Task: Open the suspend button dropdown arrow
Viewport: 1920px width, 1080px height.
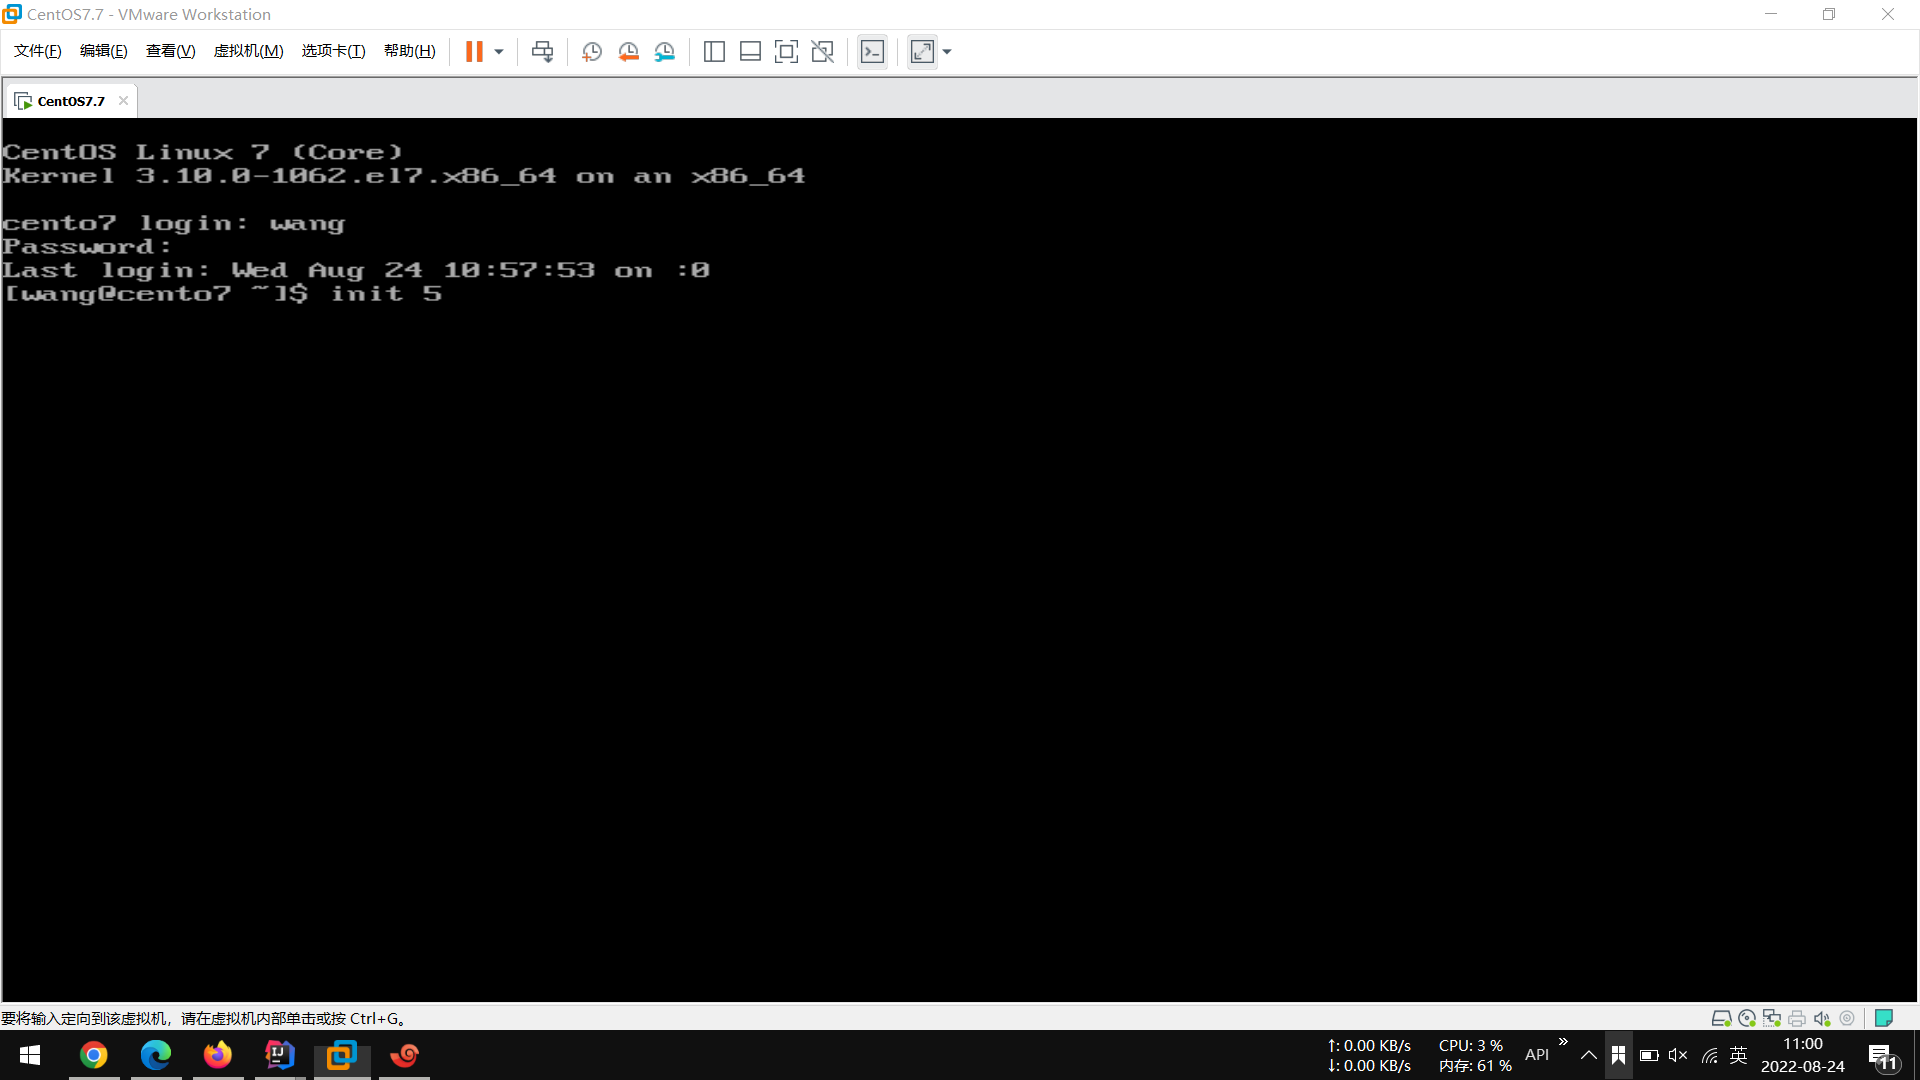Action: (x=498, y=51)
